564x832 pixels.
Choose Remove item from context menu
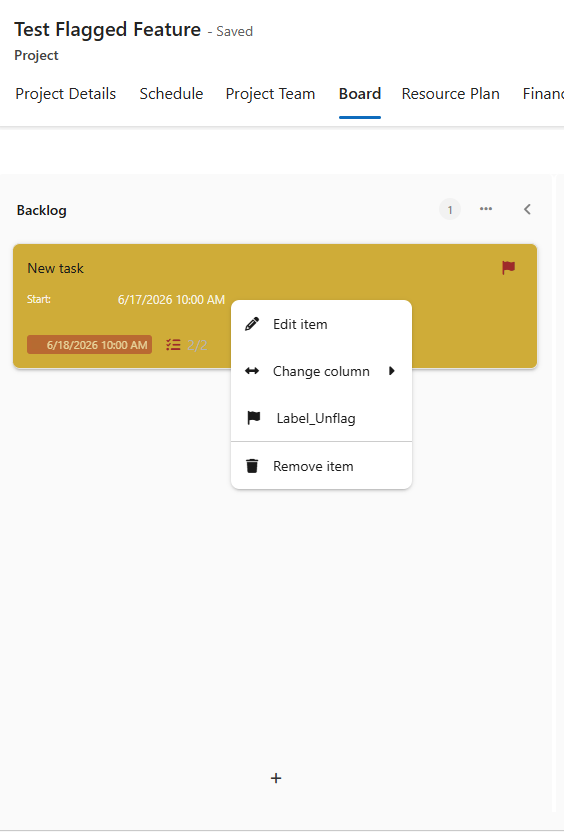click(x=313, y=466)
